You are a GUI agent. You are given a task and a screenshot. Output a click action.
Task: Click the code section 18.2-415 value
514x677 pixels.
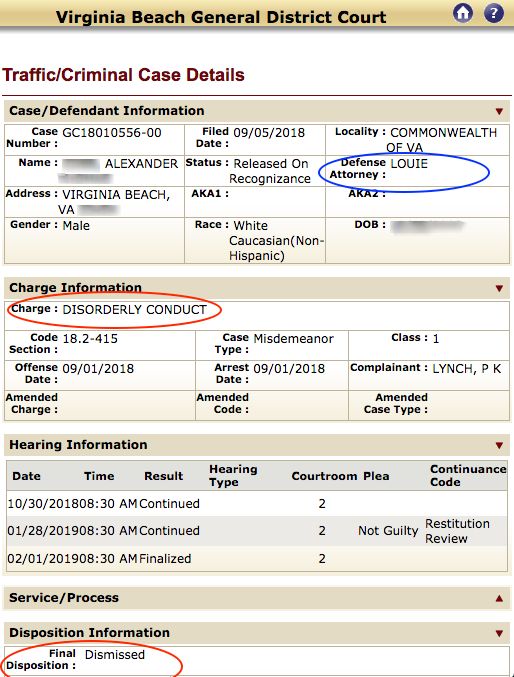tap(90, 338)
